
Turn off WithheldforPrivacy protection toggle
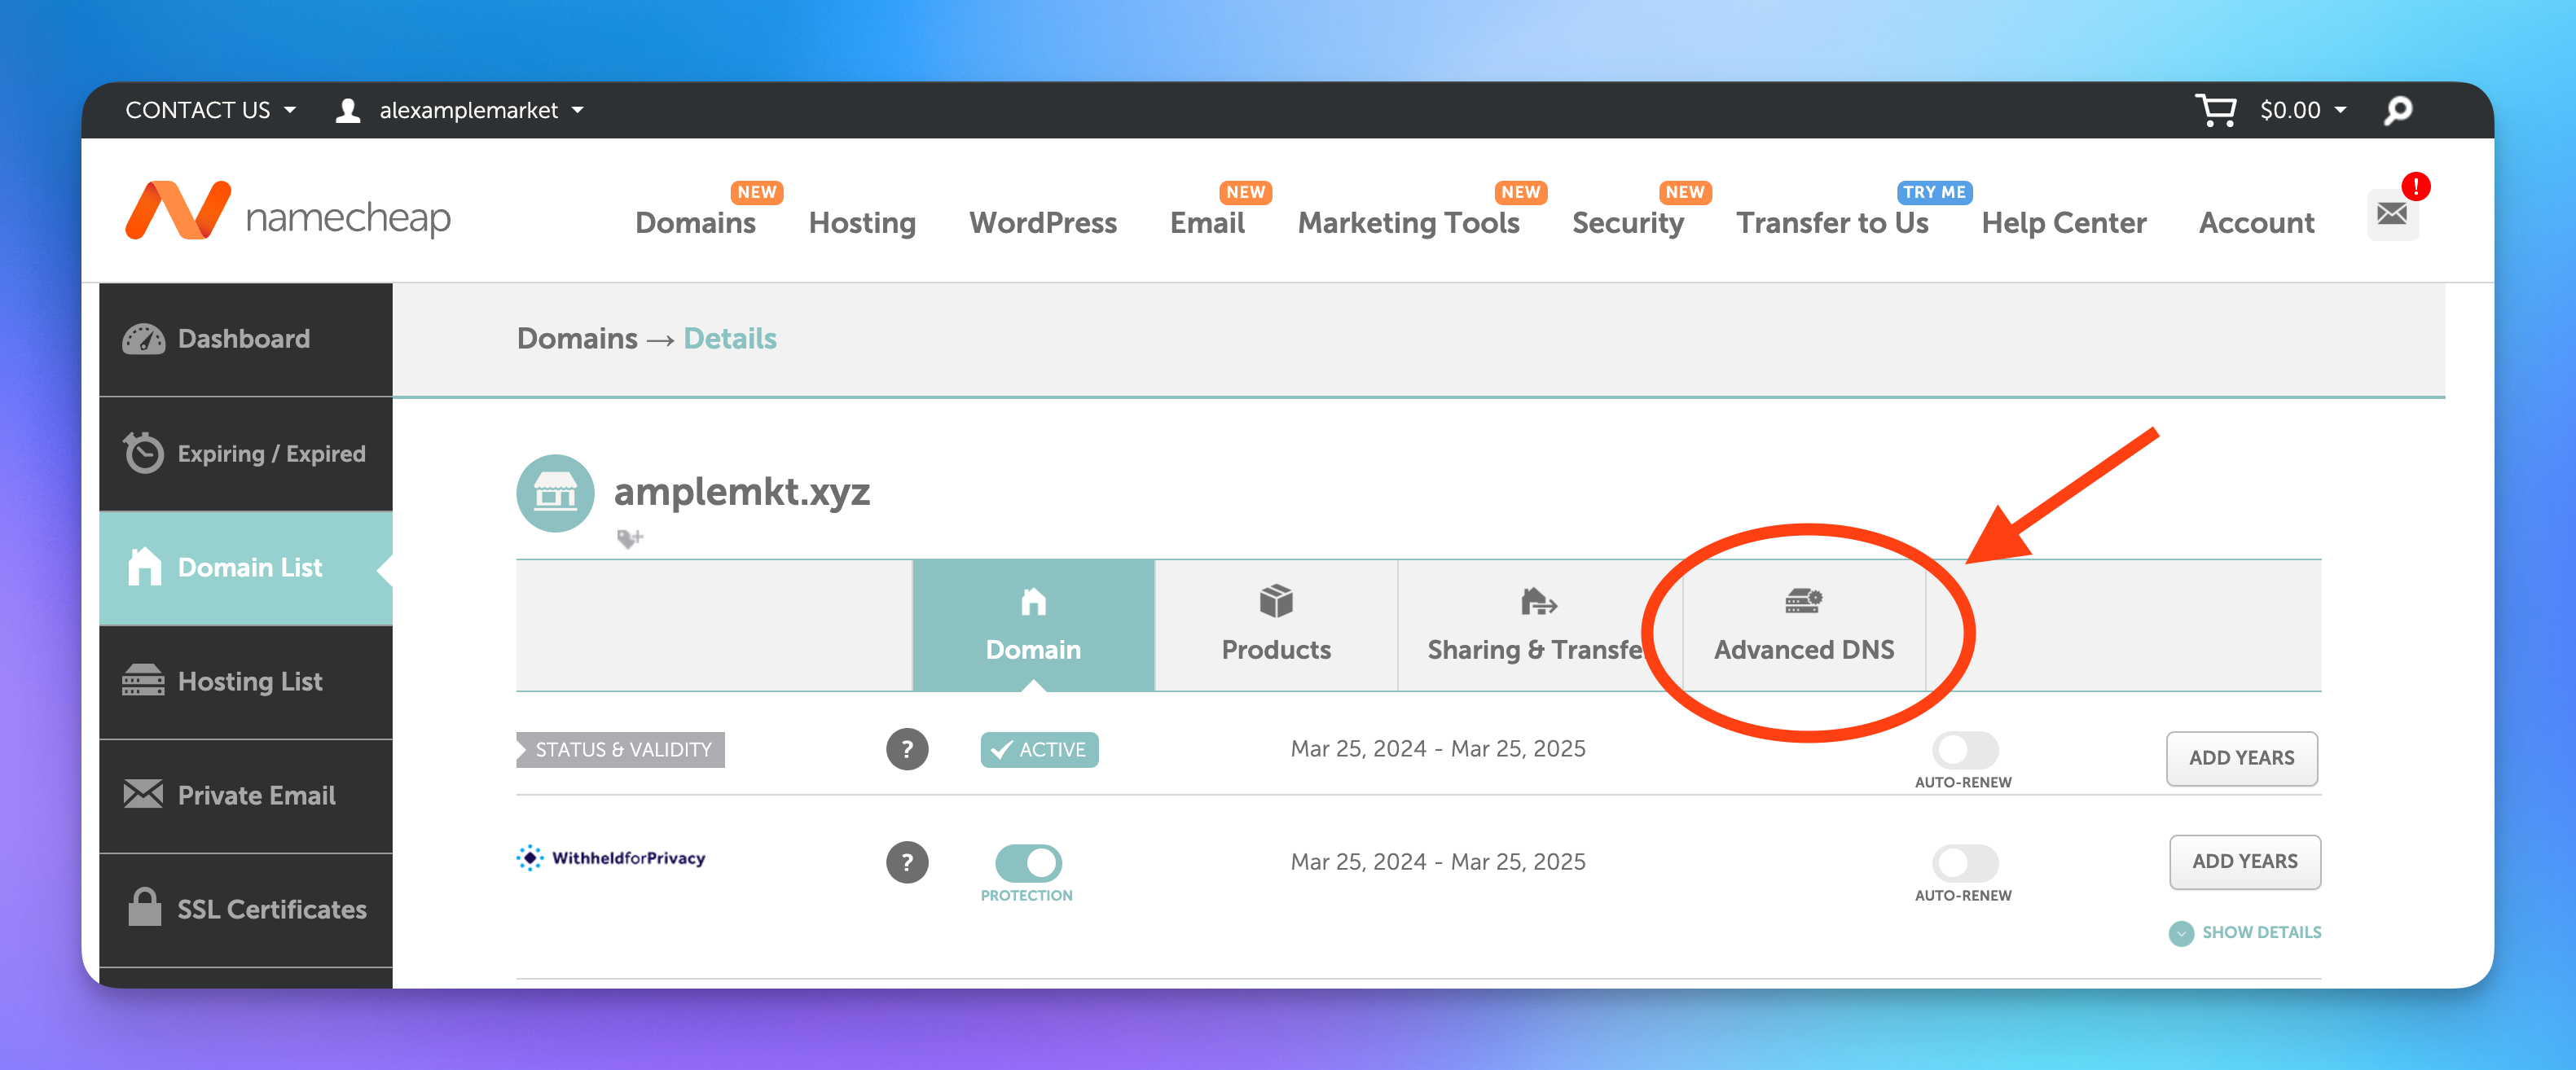coord(1028,862)
